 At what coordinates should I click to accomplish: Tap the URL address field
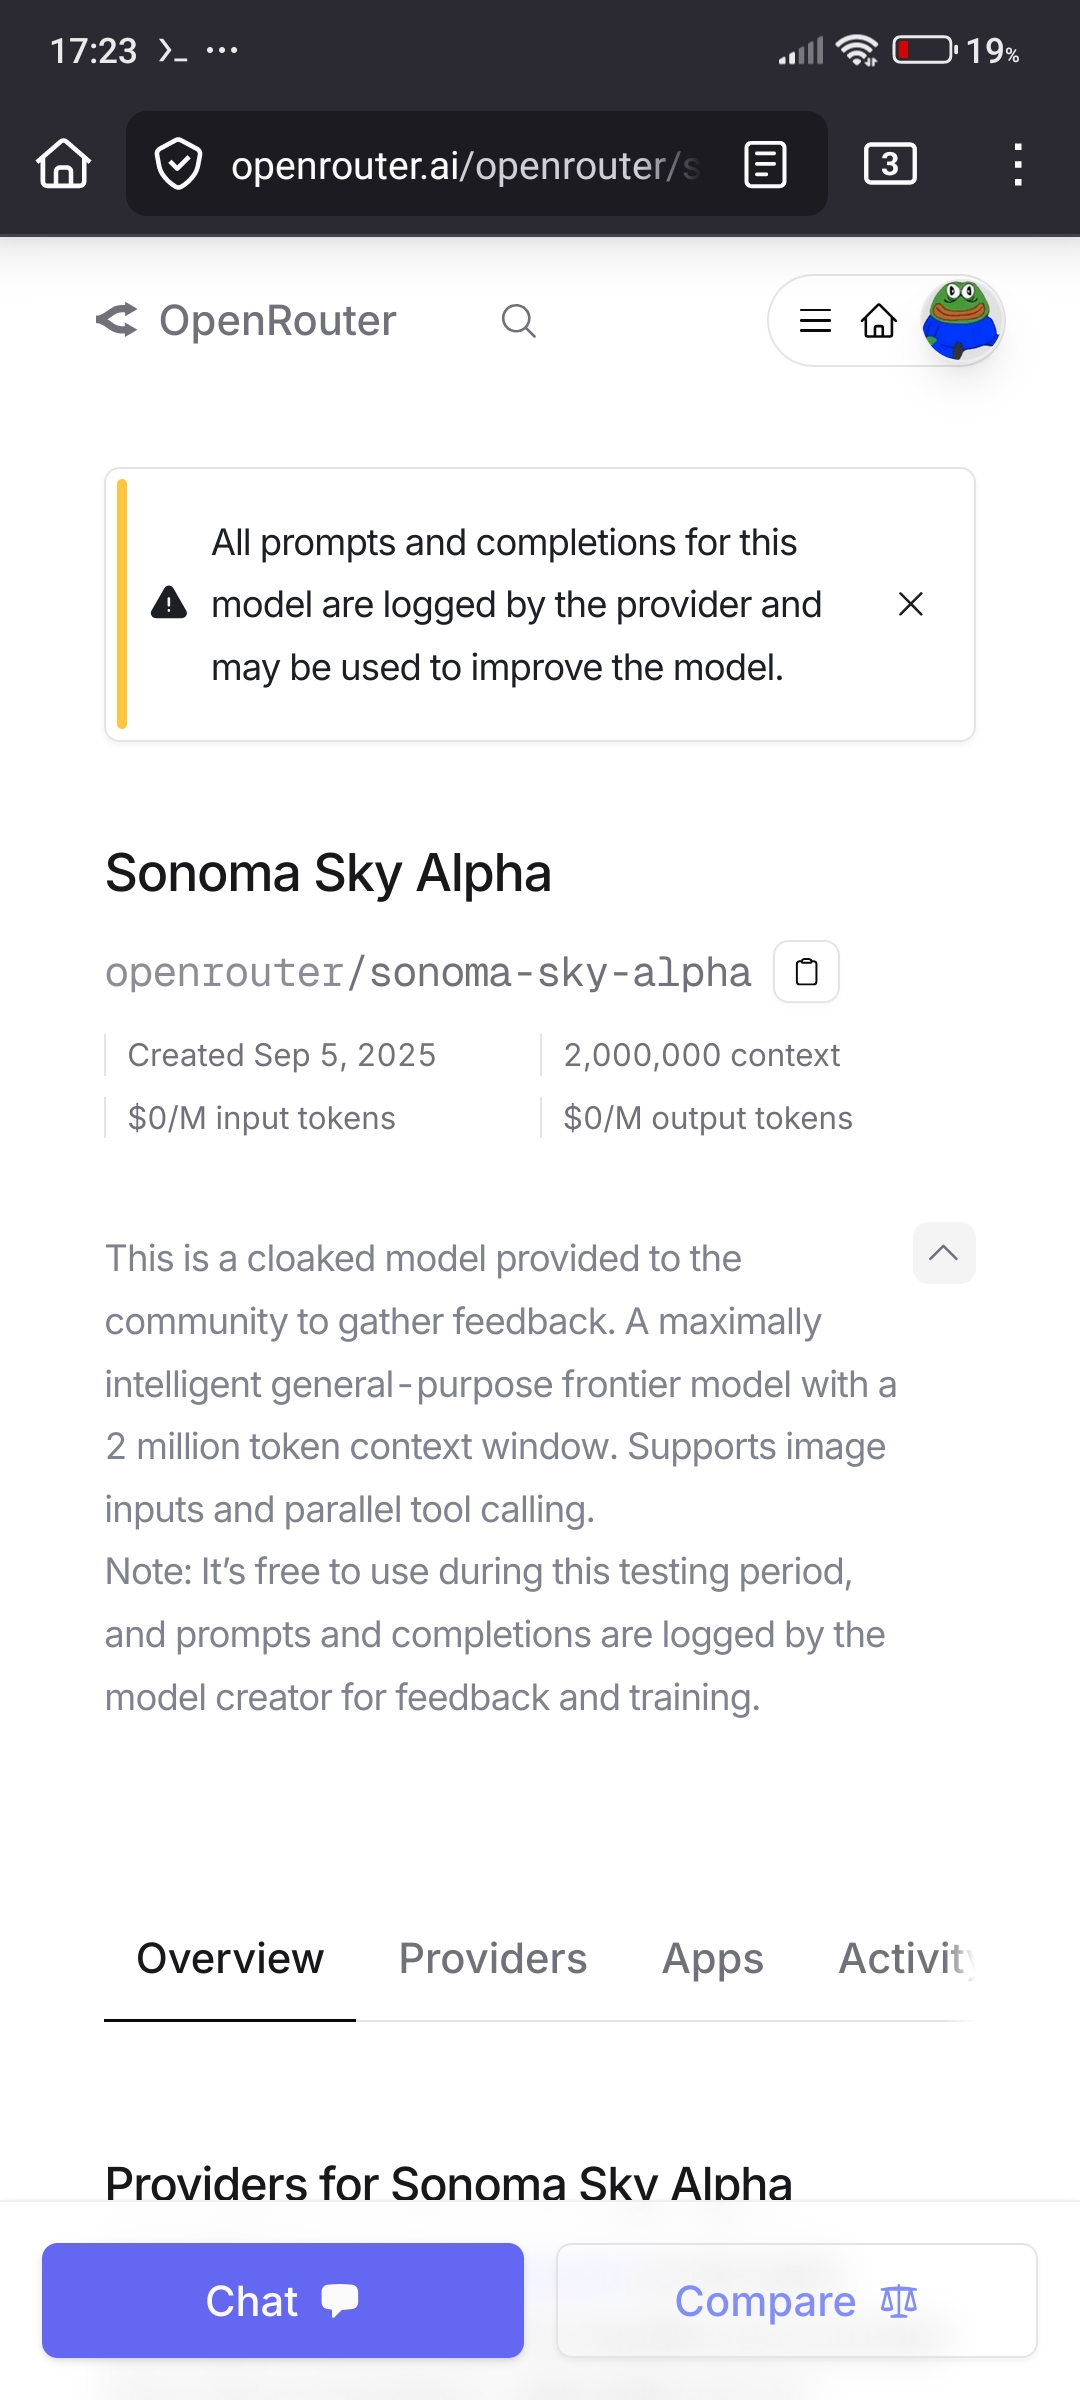point(465,164)
